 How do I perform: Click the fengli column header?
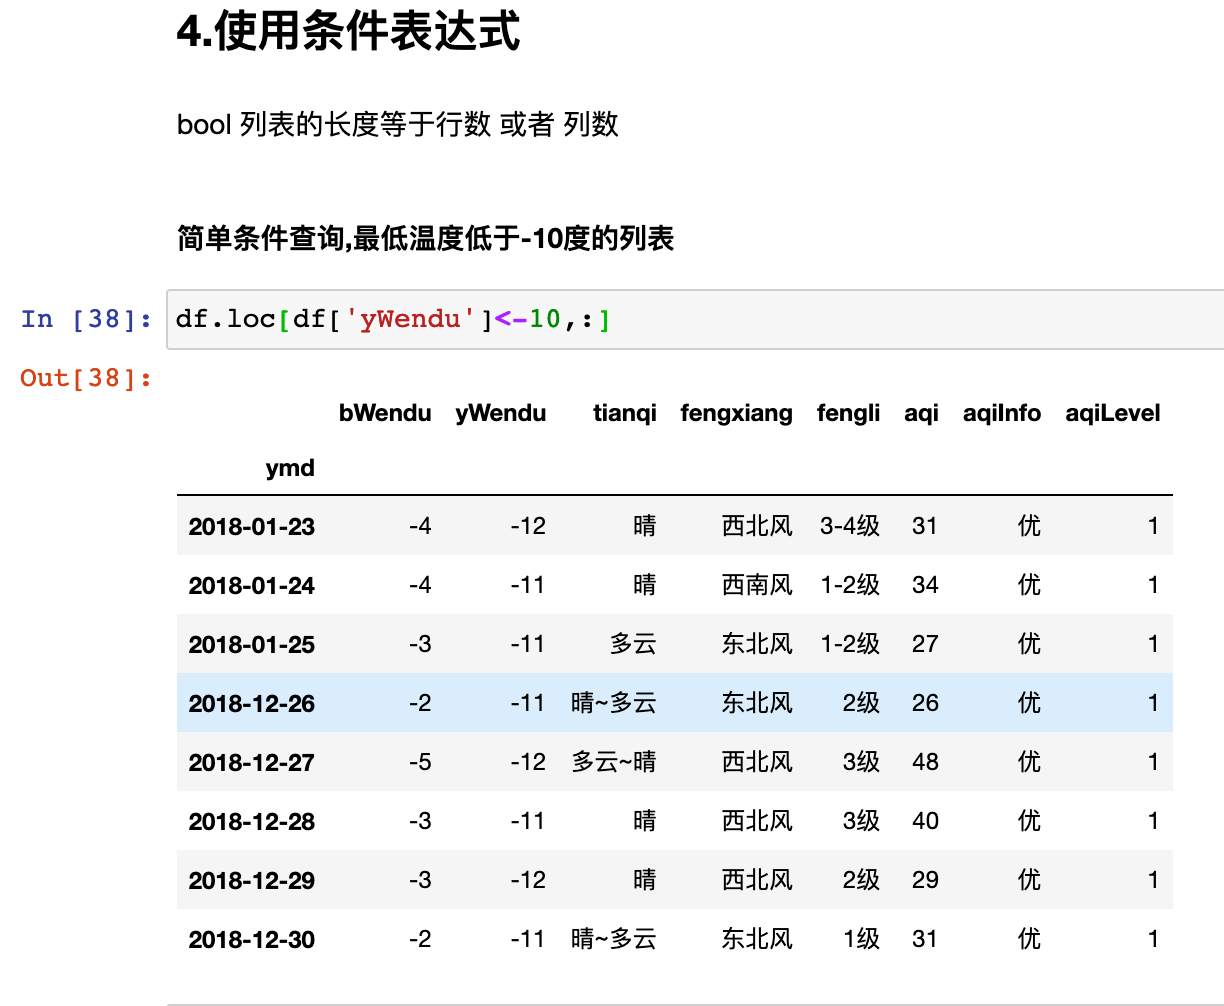(848, 412)
